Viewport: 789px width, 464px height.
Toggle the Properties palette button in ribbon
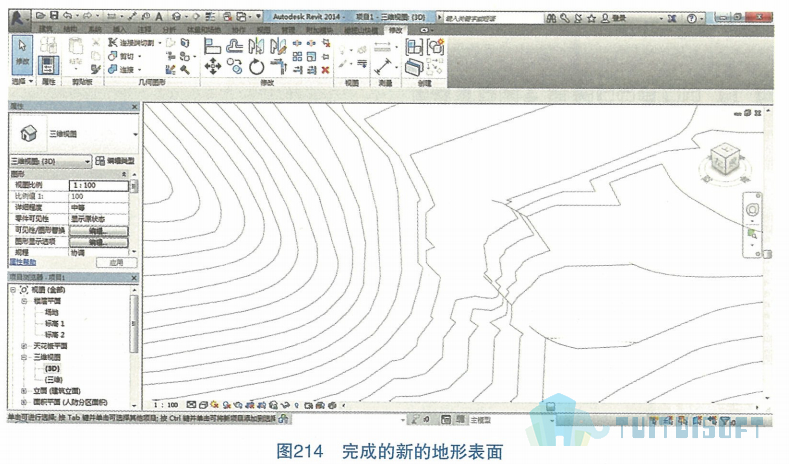49,66
